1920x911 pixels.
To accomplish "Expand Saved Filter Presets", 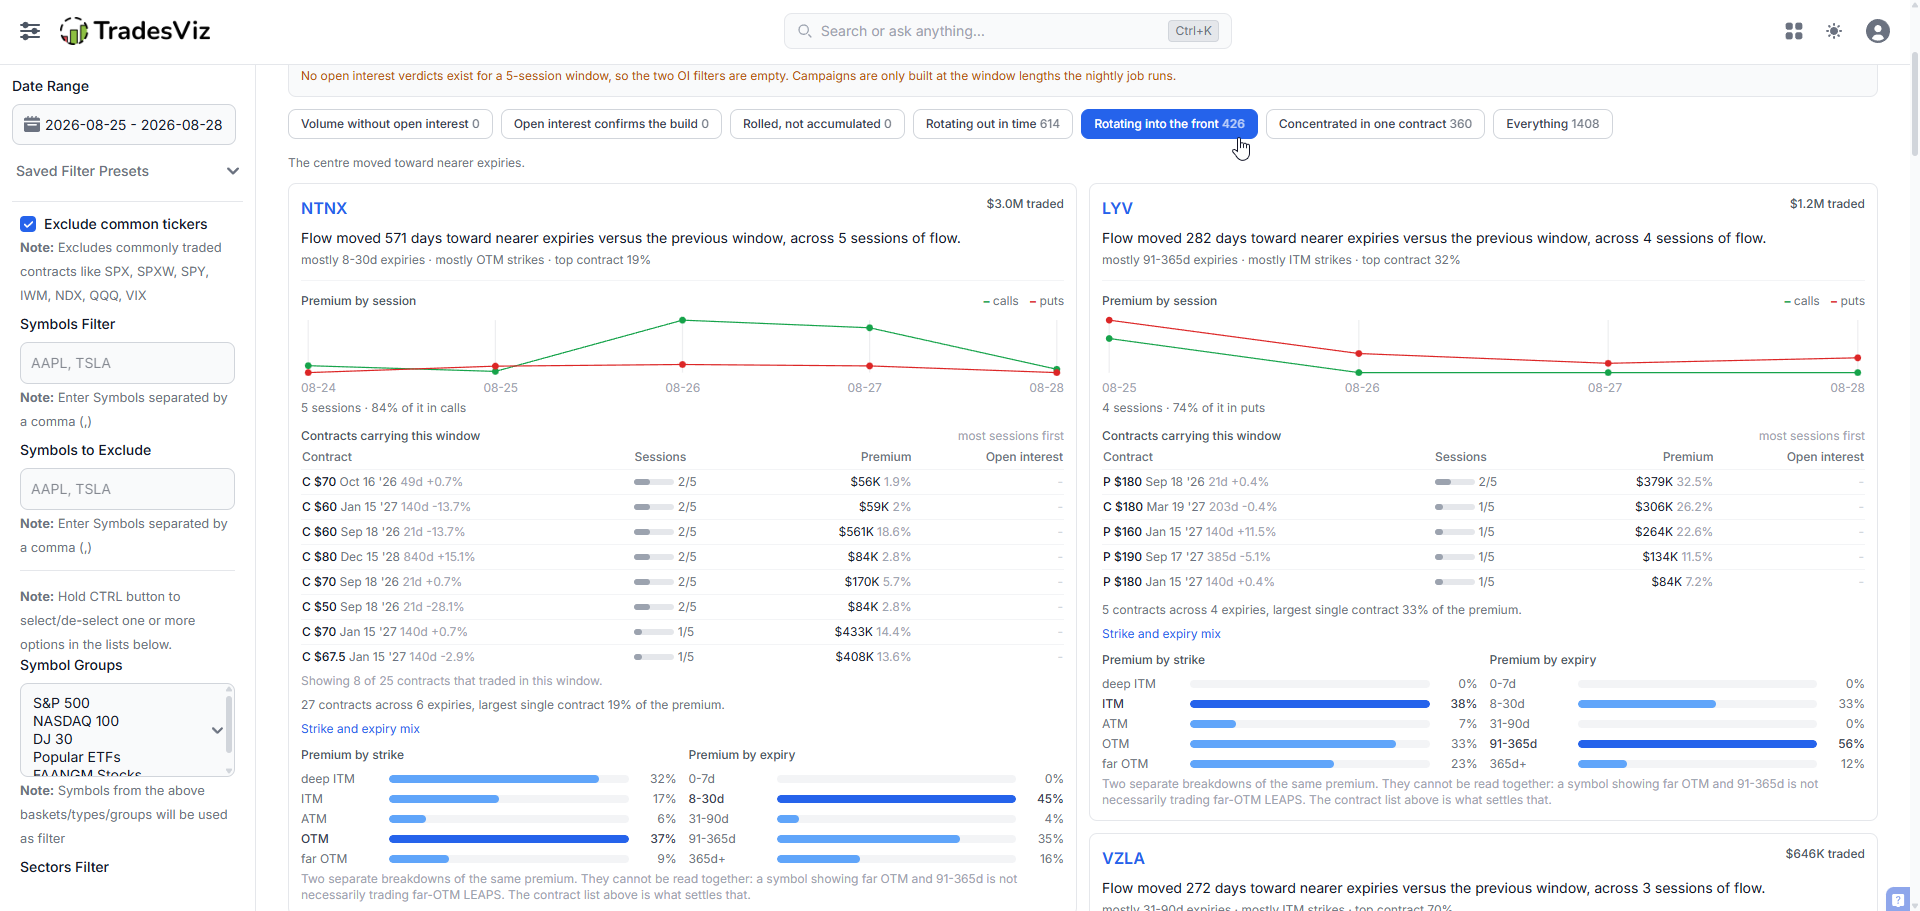I will point(127,171).
